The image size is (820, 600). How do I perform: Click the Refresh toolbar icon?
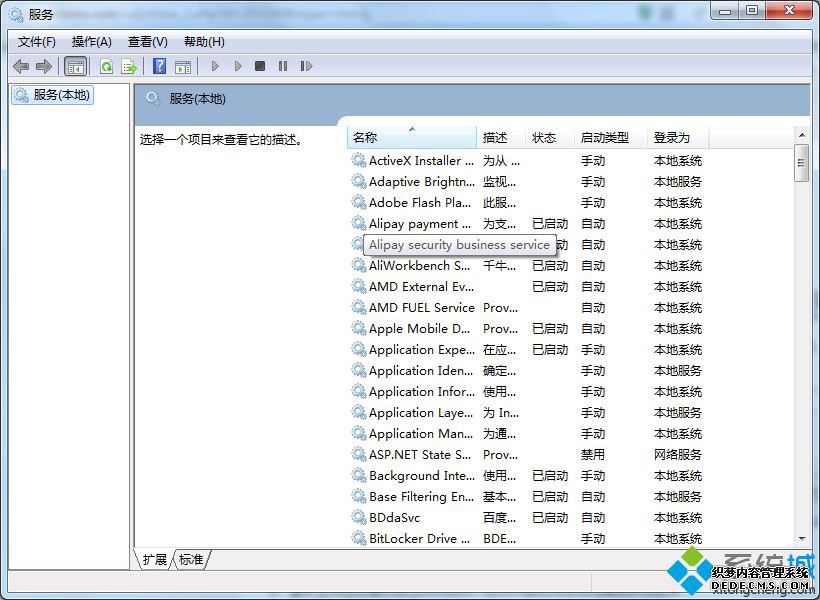107,66
